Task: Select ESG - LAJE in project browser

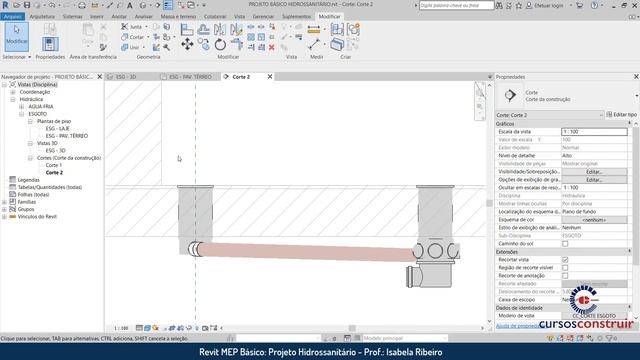Action: [x=58, y=129]
